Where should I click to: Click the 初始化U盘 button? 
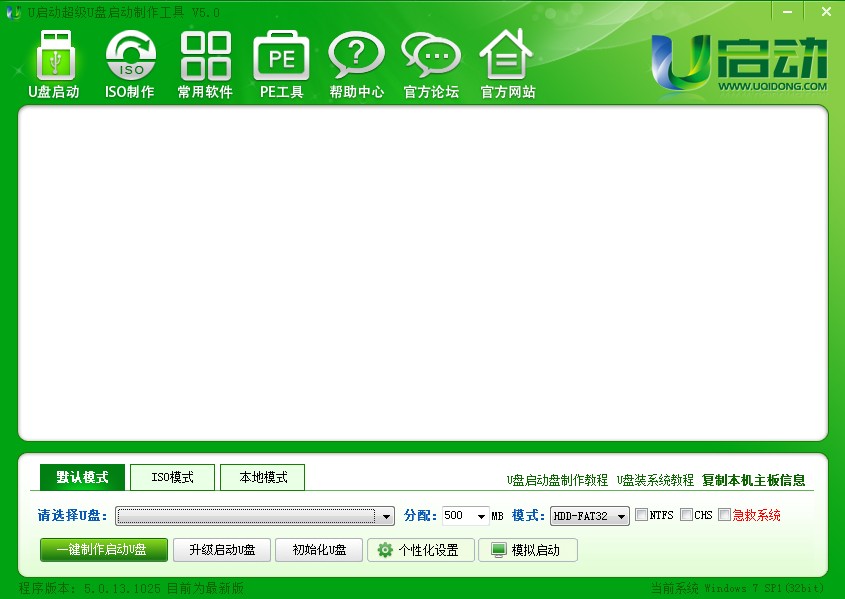click(319, 550)
